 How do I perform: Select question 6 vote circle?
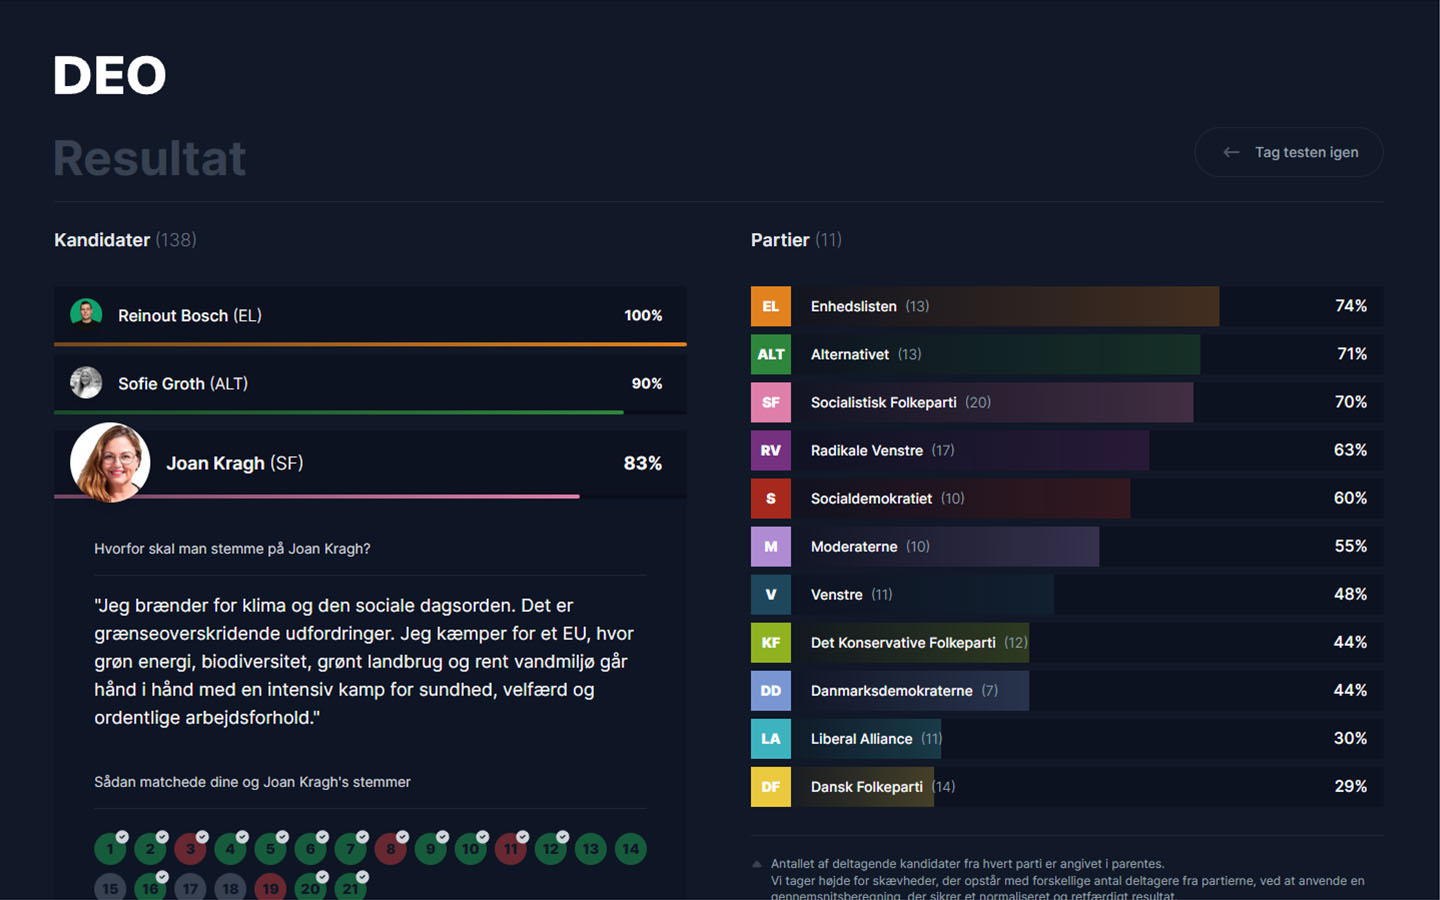[310, 849]
